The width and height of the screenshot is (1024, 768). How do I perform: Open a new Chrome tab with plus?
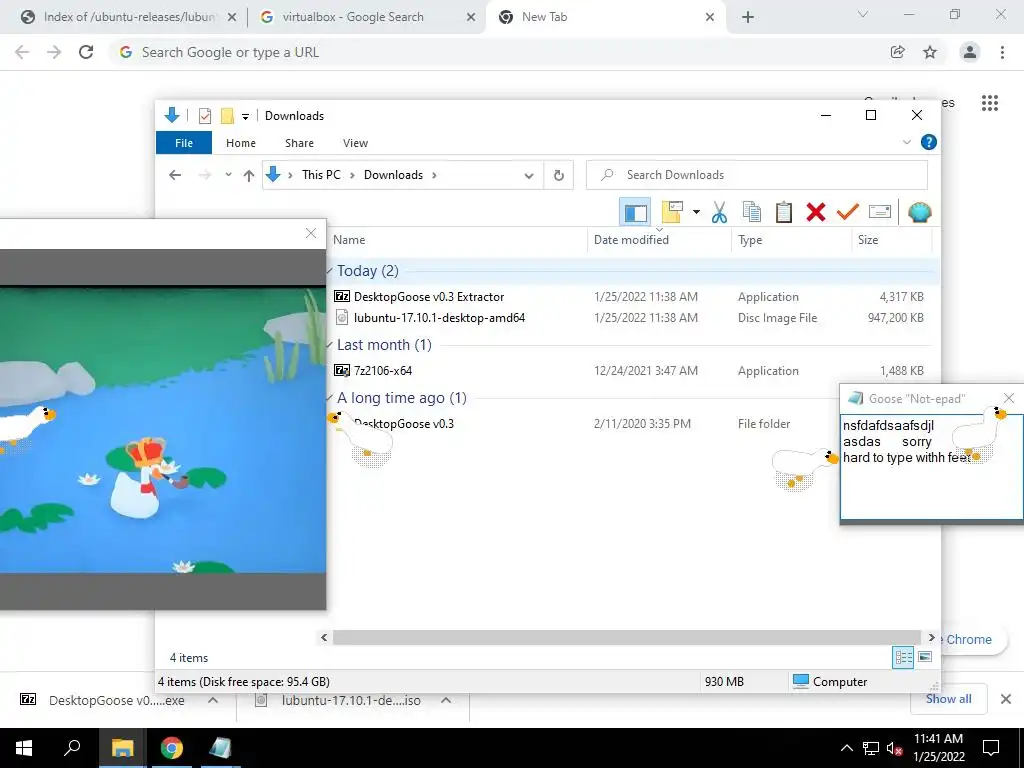(748, 18)
